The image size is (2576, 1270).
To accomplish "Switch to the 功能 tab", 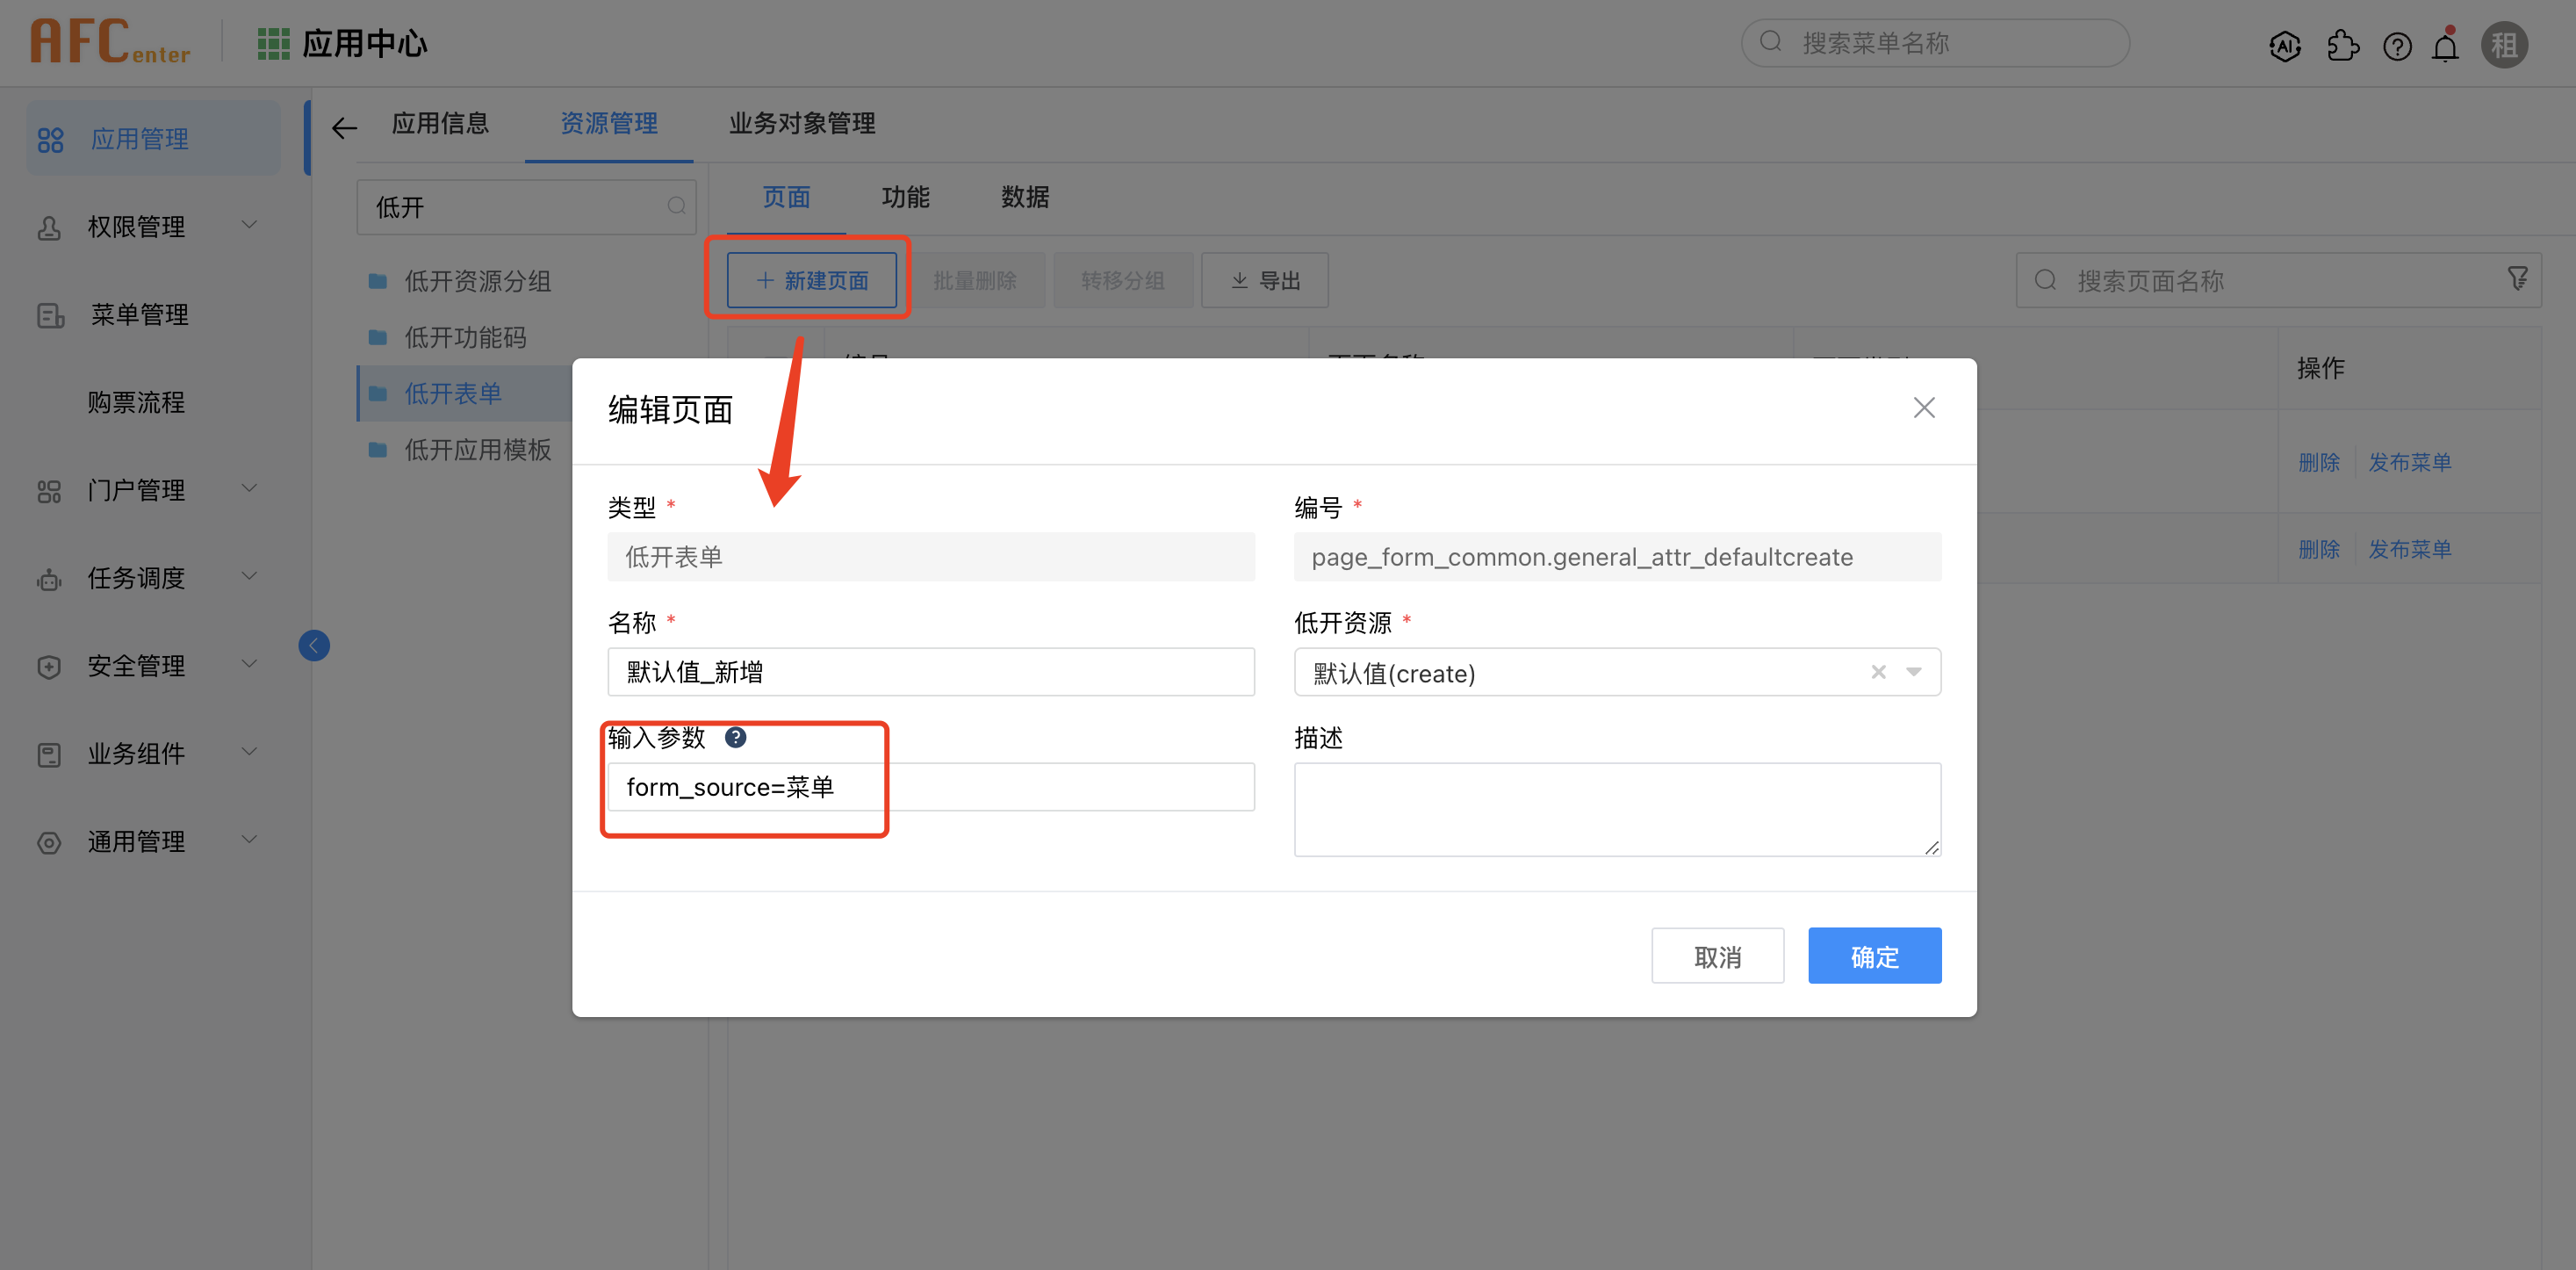I will [x=905, y=197].
